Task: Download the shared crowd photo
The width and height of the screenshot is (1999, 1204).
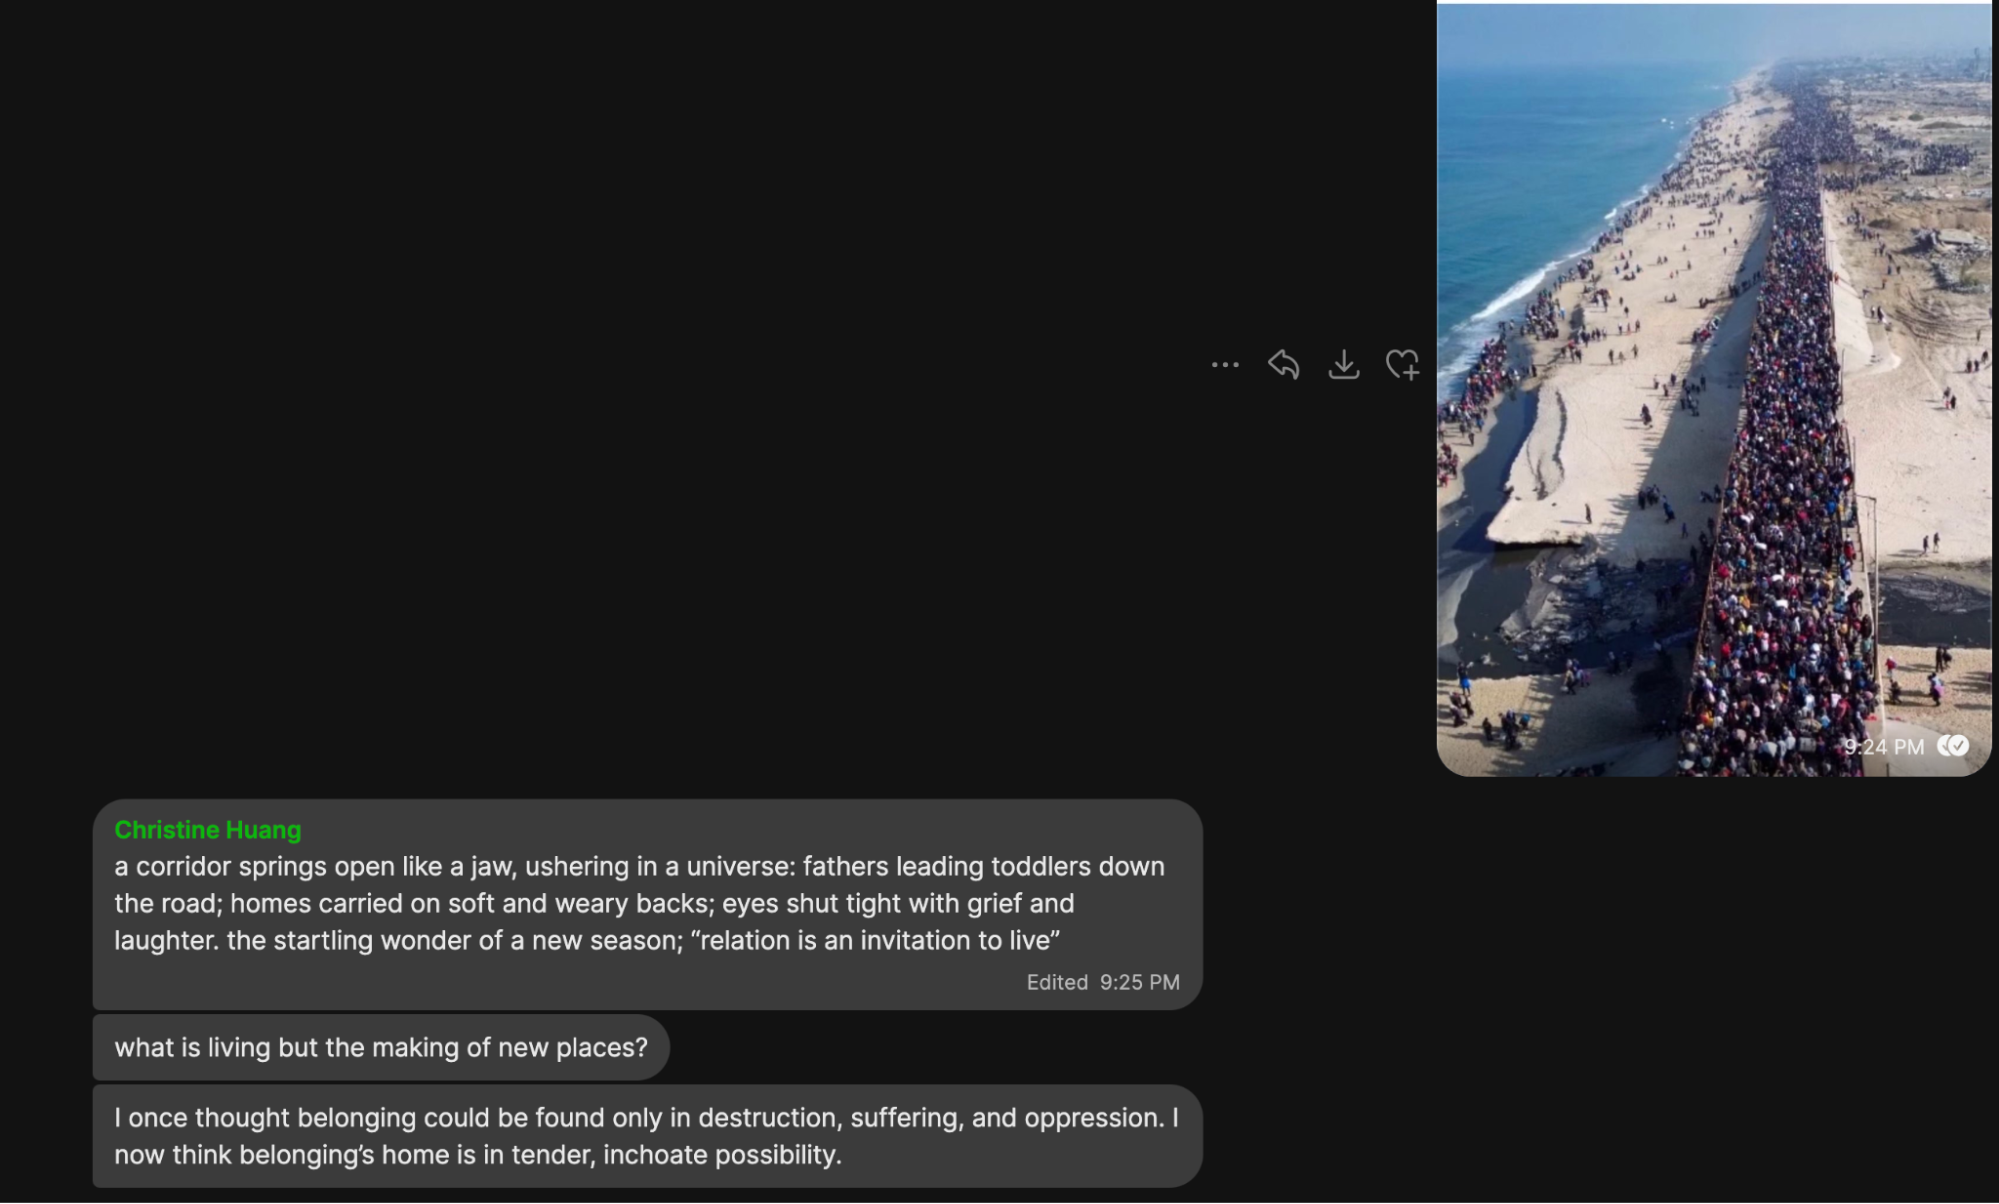Action: click(x=1343, y=364)
